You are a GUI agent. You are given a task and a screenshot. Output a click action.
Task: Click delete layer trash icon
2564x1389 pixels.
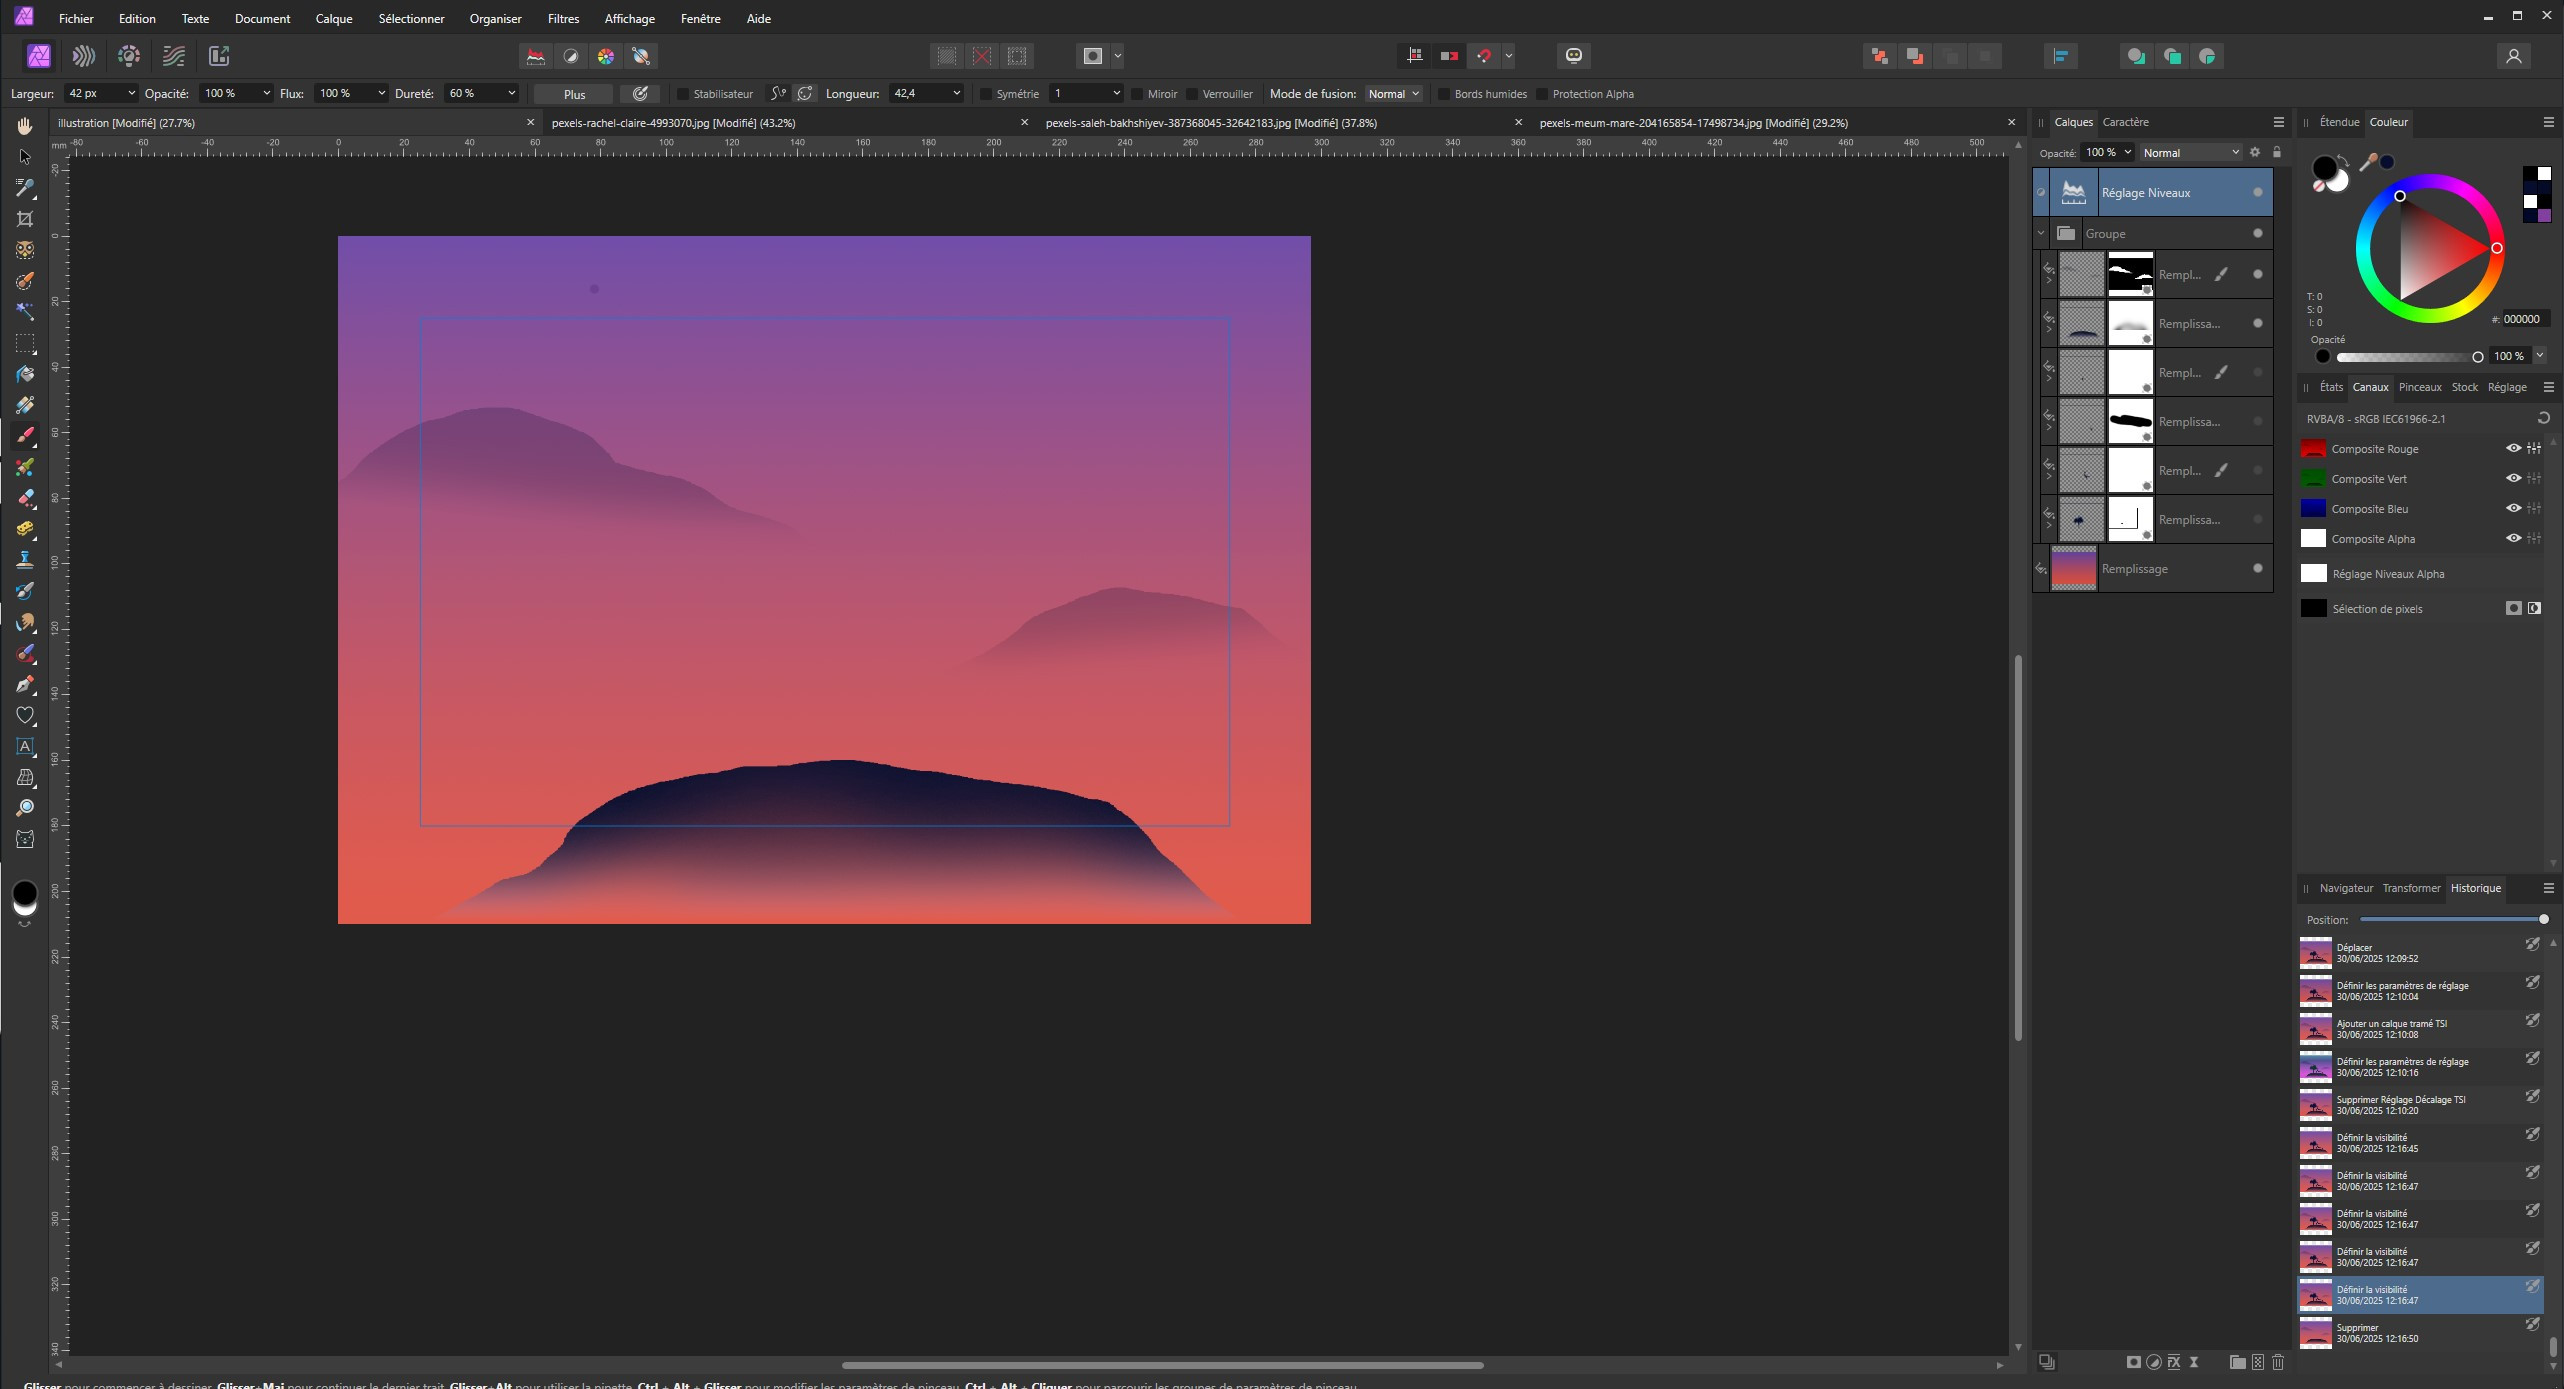(x=2278, y=1362)
